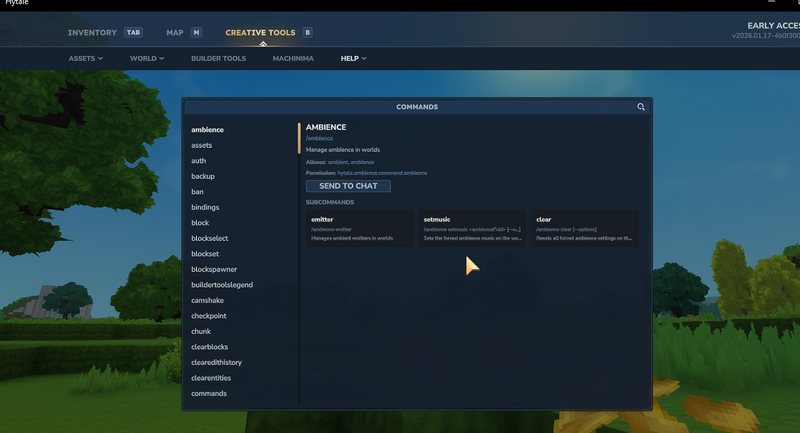Image resolution: width=800 pixels, height=433 pixels.
Task: Open the command search magnifier icon
Action: [x=641, y=107]
